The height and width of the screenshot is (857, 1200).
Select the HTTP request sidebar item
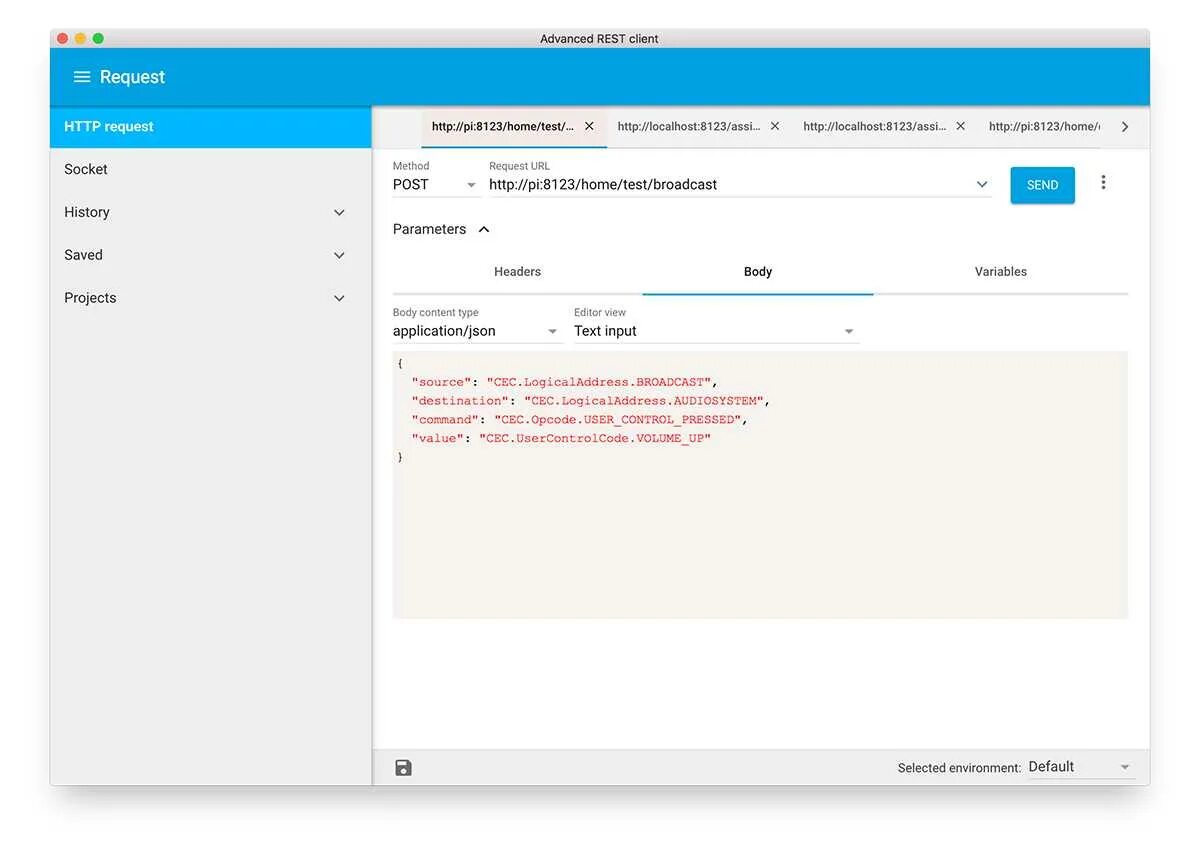click(210, 127)
